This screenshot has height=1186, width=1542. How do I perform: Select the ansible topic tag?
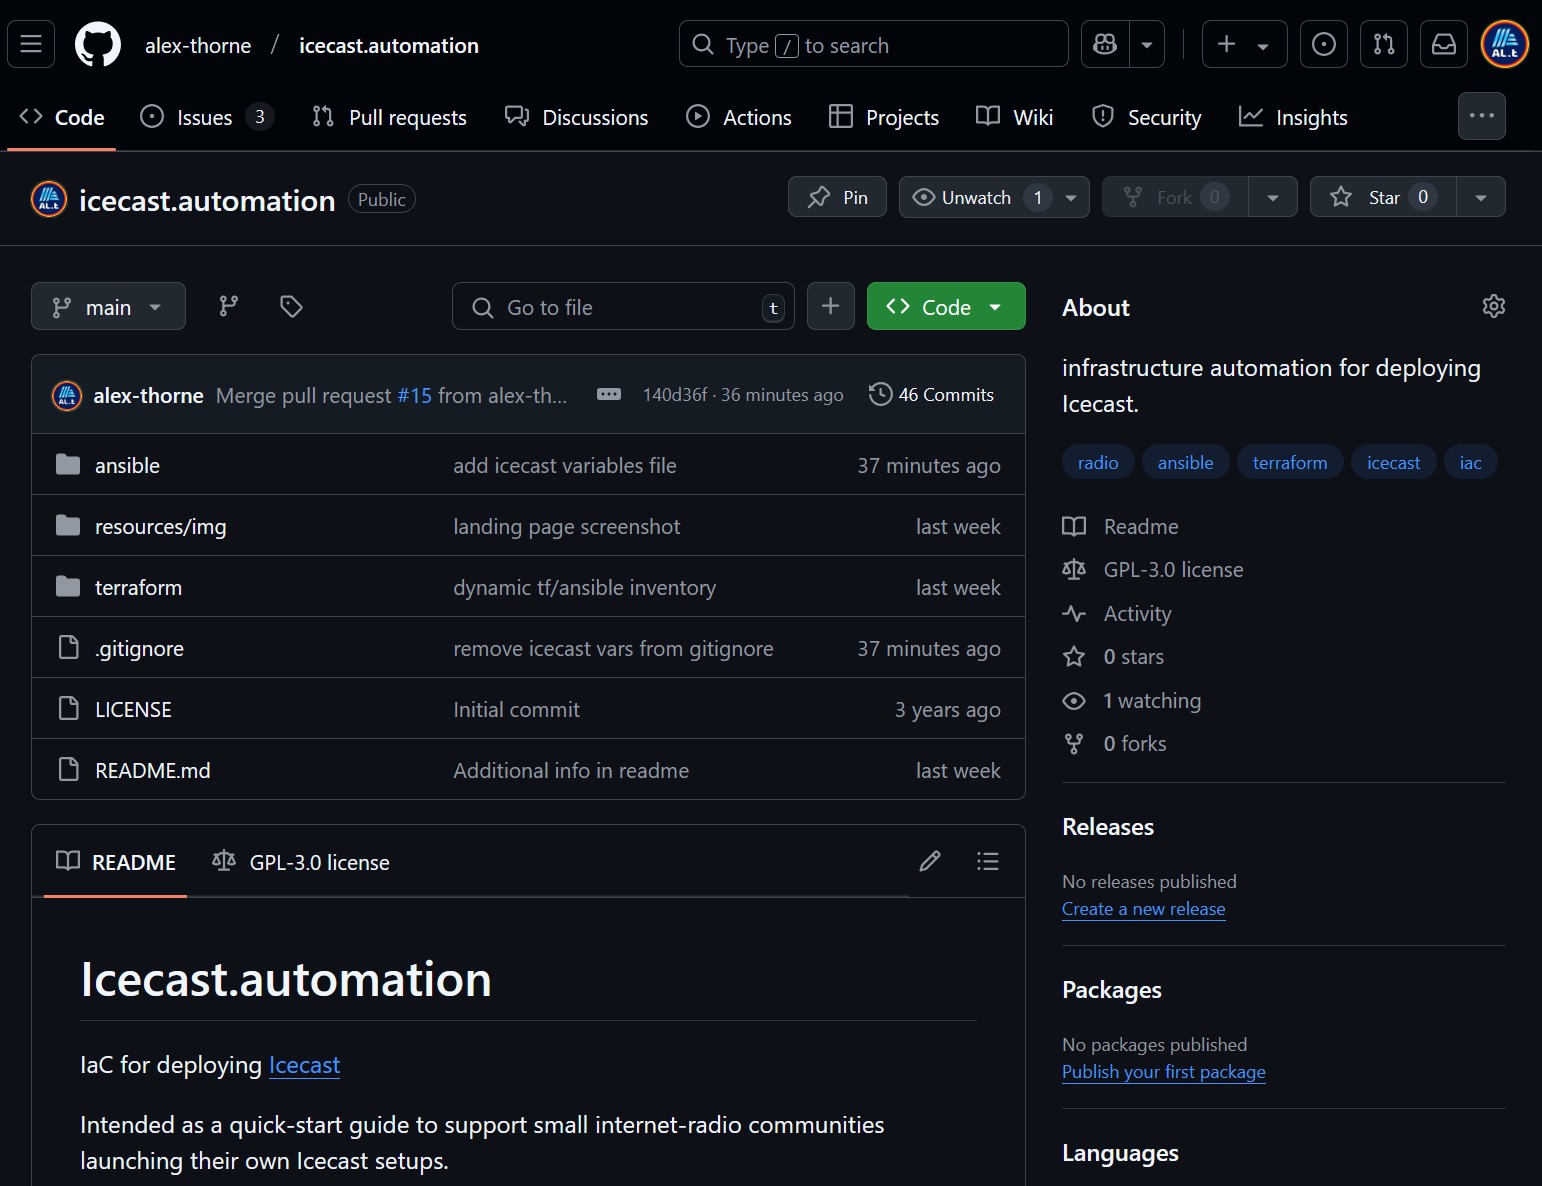click(x=1185, y=462)
